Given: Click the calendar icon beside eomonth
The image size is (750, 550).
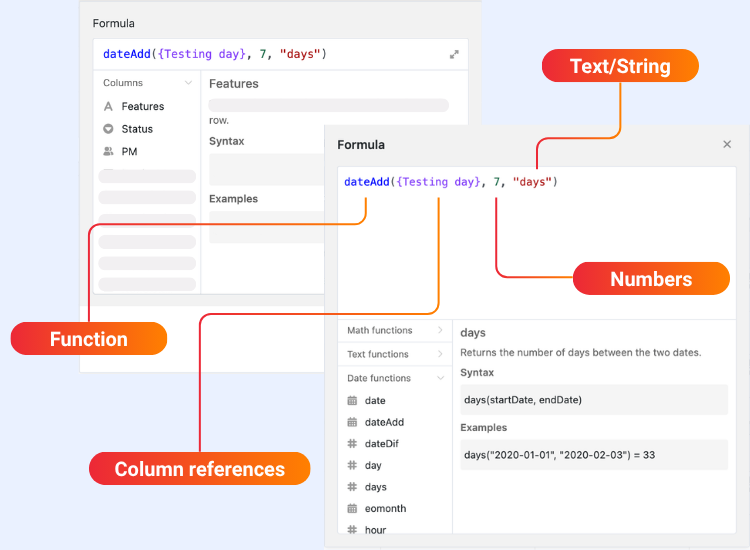Looking at the screenshot, I should click(x=352, y=509).
